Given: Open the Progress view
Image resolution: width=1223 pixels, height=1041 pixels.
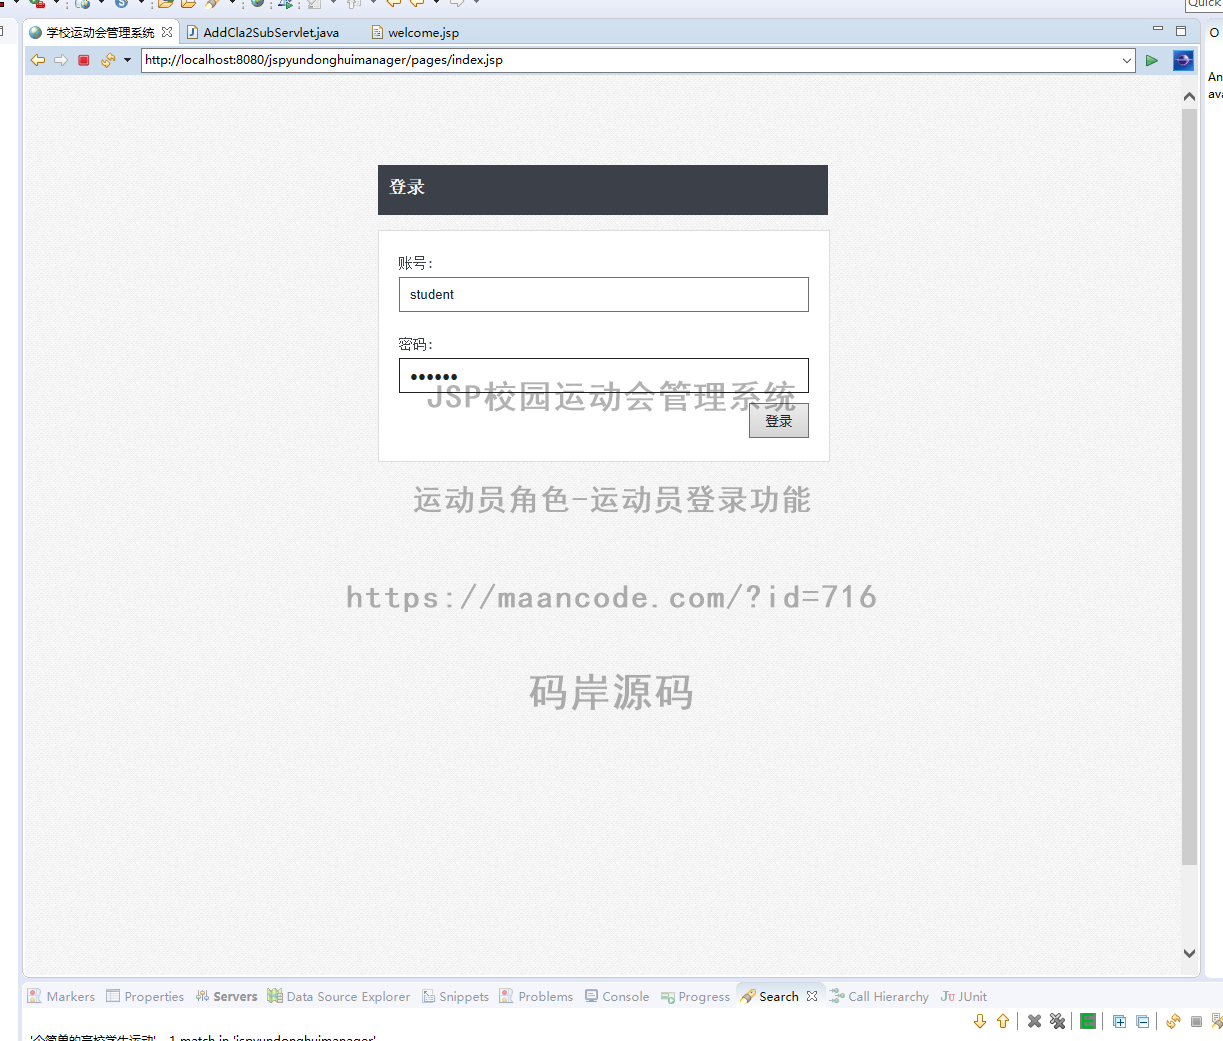Looking at the screenshot, I should pyautogui.click(x=695, y=996).
